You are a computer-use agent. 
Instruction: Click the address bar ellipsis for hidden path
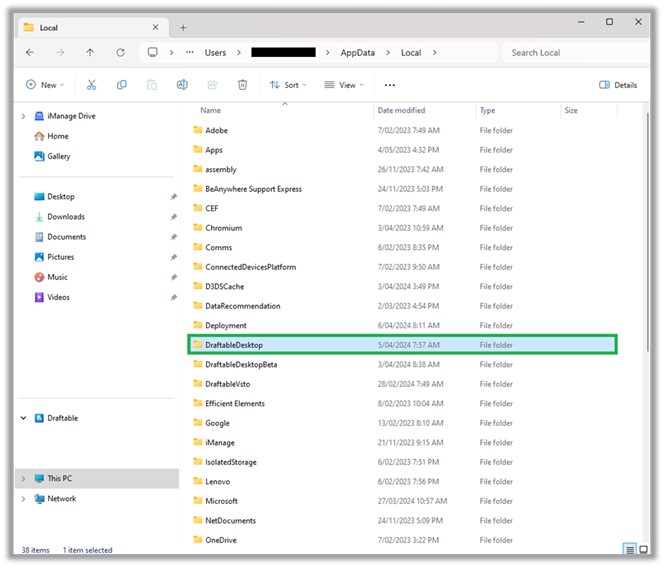190,53
